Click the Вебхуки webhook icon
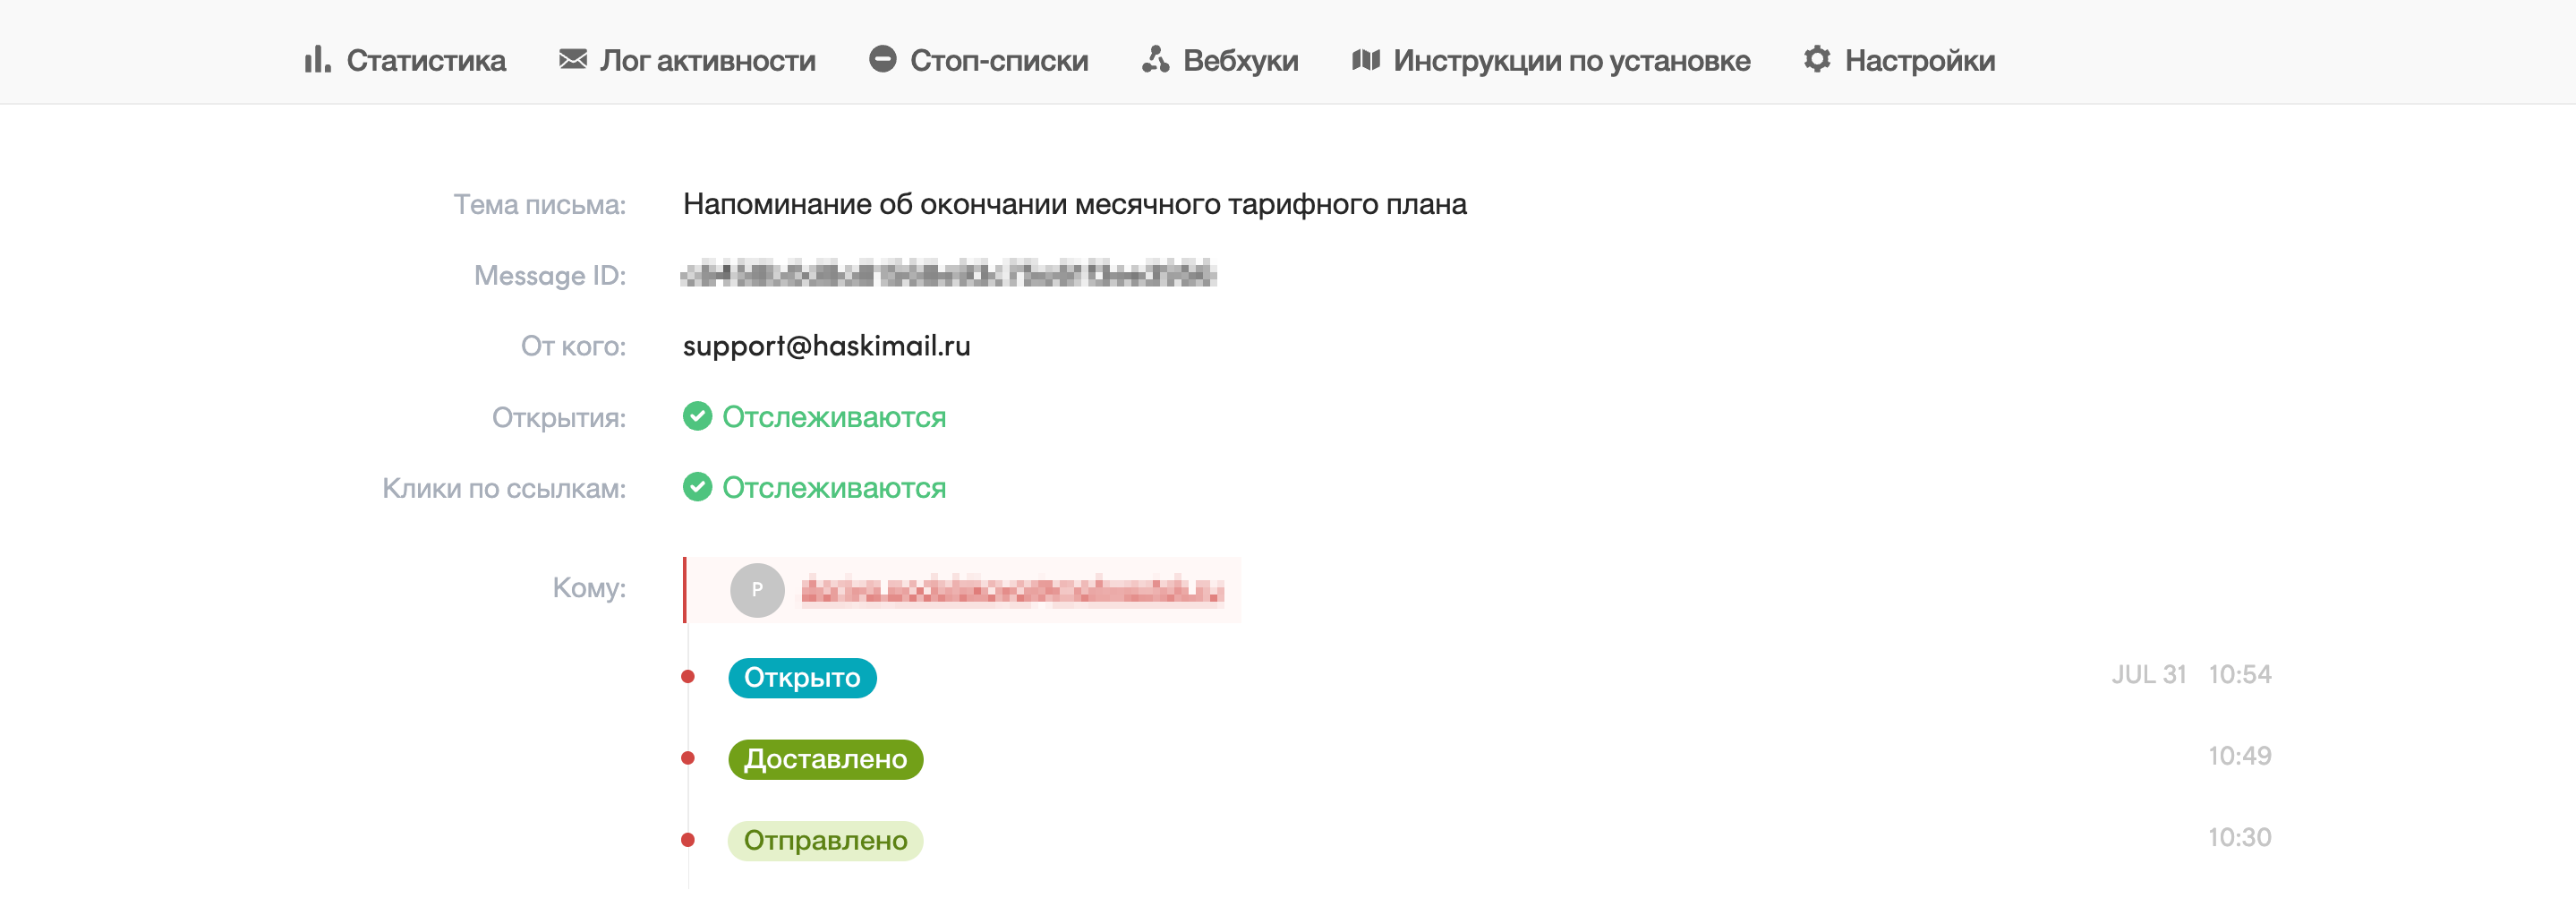The image size is (2576, 924). (1156, 60)
